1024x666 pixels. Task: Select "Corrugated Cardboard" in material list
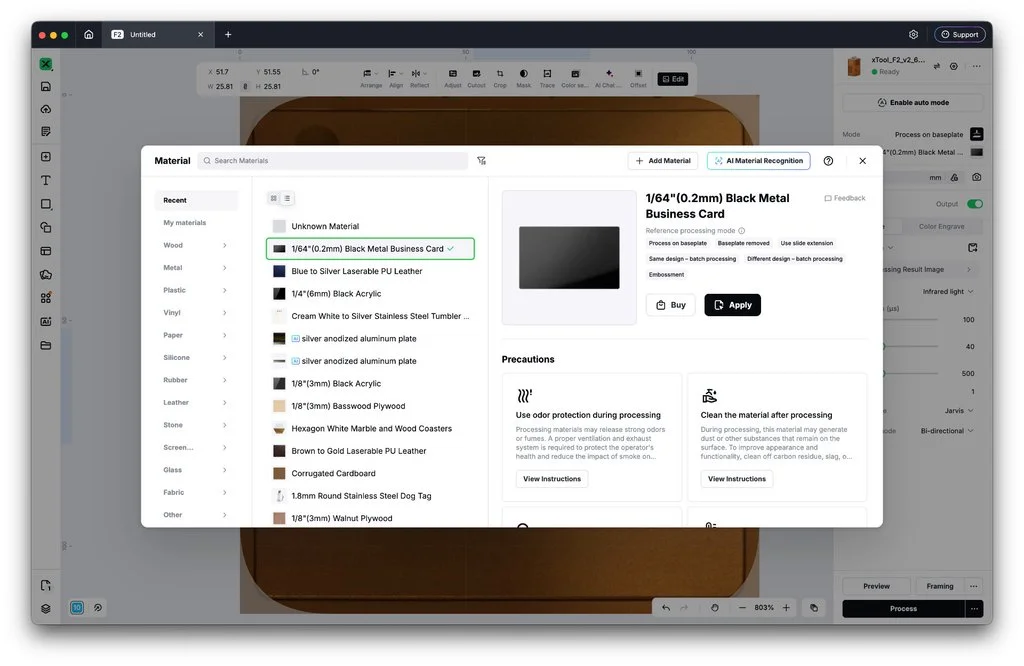[x=370, y=473]
